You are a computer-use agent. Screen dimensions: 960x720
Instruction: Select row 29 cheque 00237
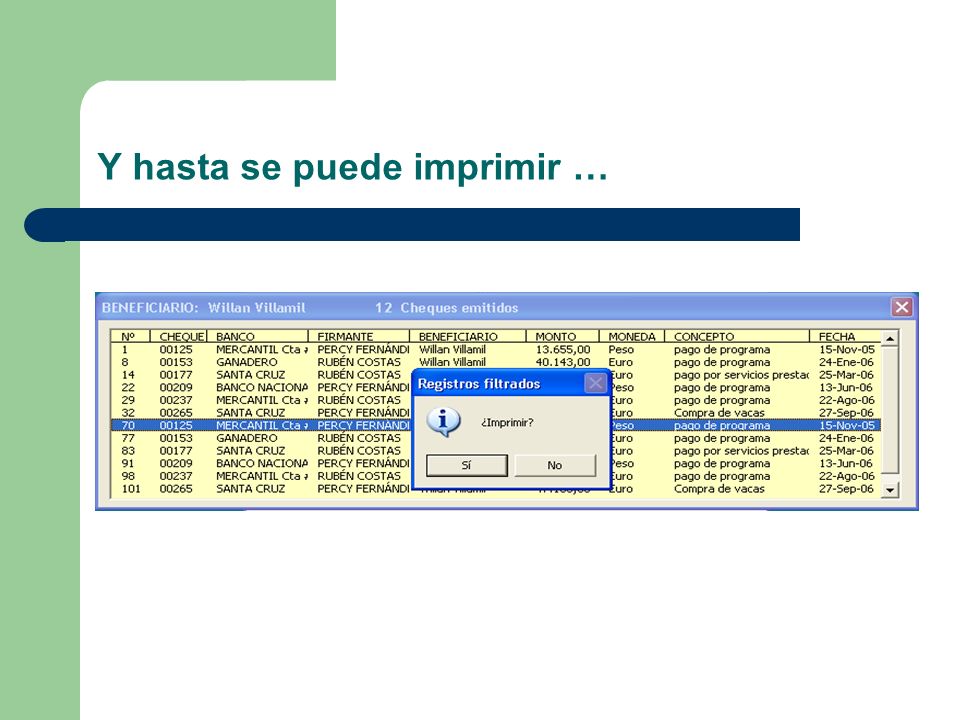pos(495,400)
